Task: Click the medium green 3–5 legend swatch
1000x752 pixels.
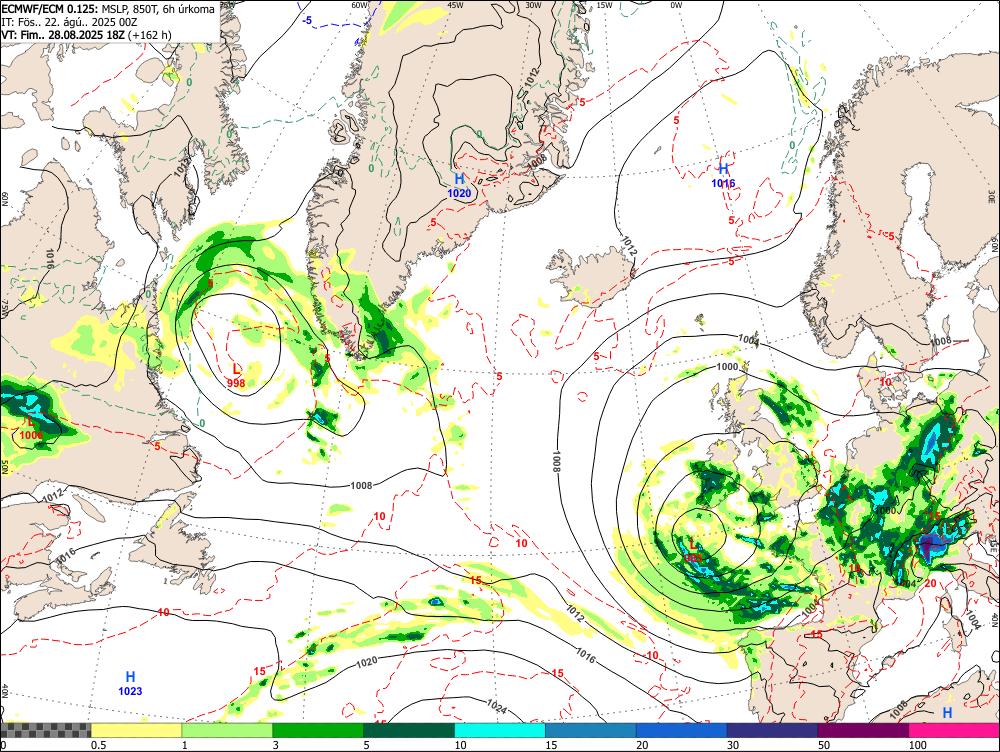Action: (x=318, y=730)
